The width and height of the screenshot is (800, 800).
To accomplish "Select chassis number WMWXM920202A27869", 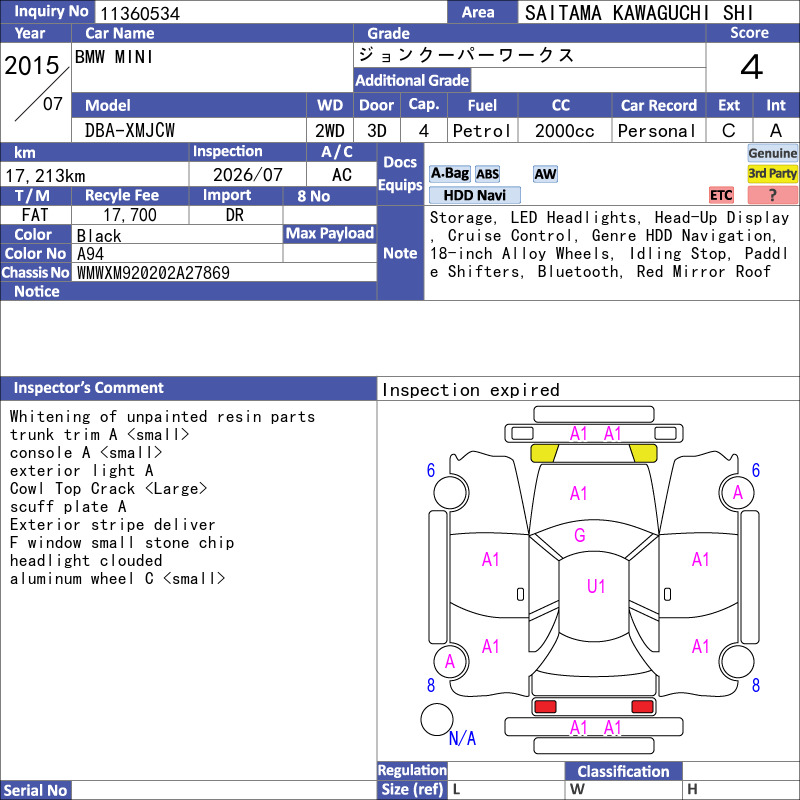I will [153, 273].
